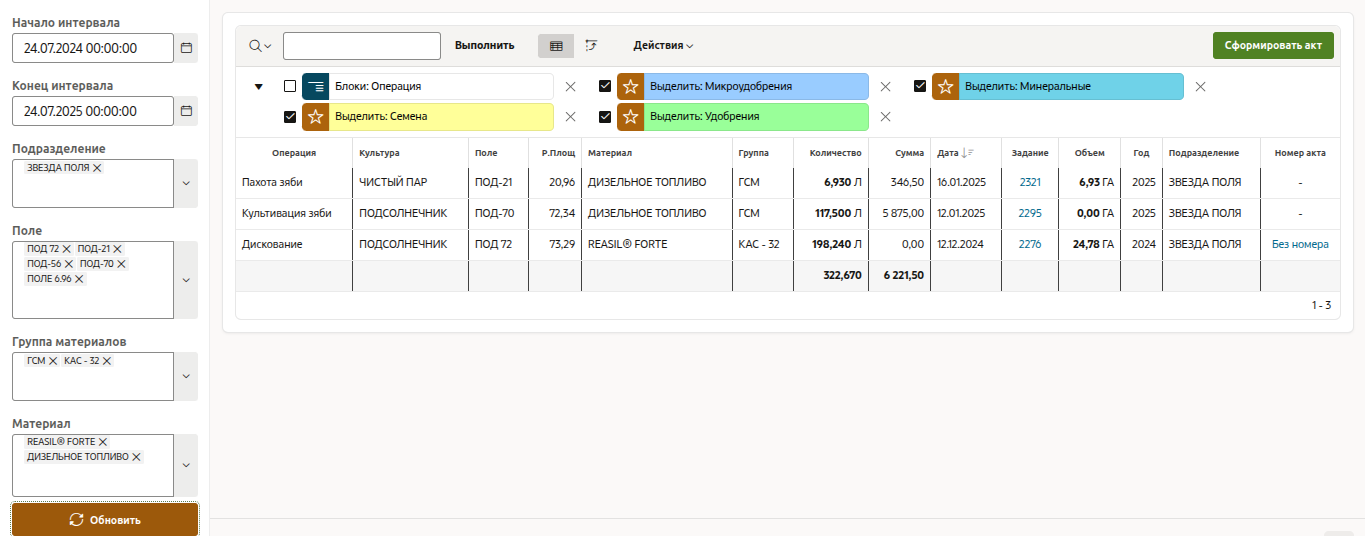Open calendar picker for Начало интервала
The width and height of the screenshot is (1365, 536).
tap(186, 47)
